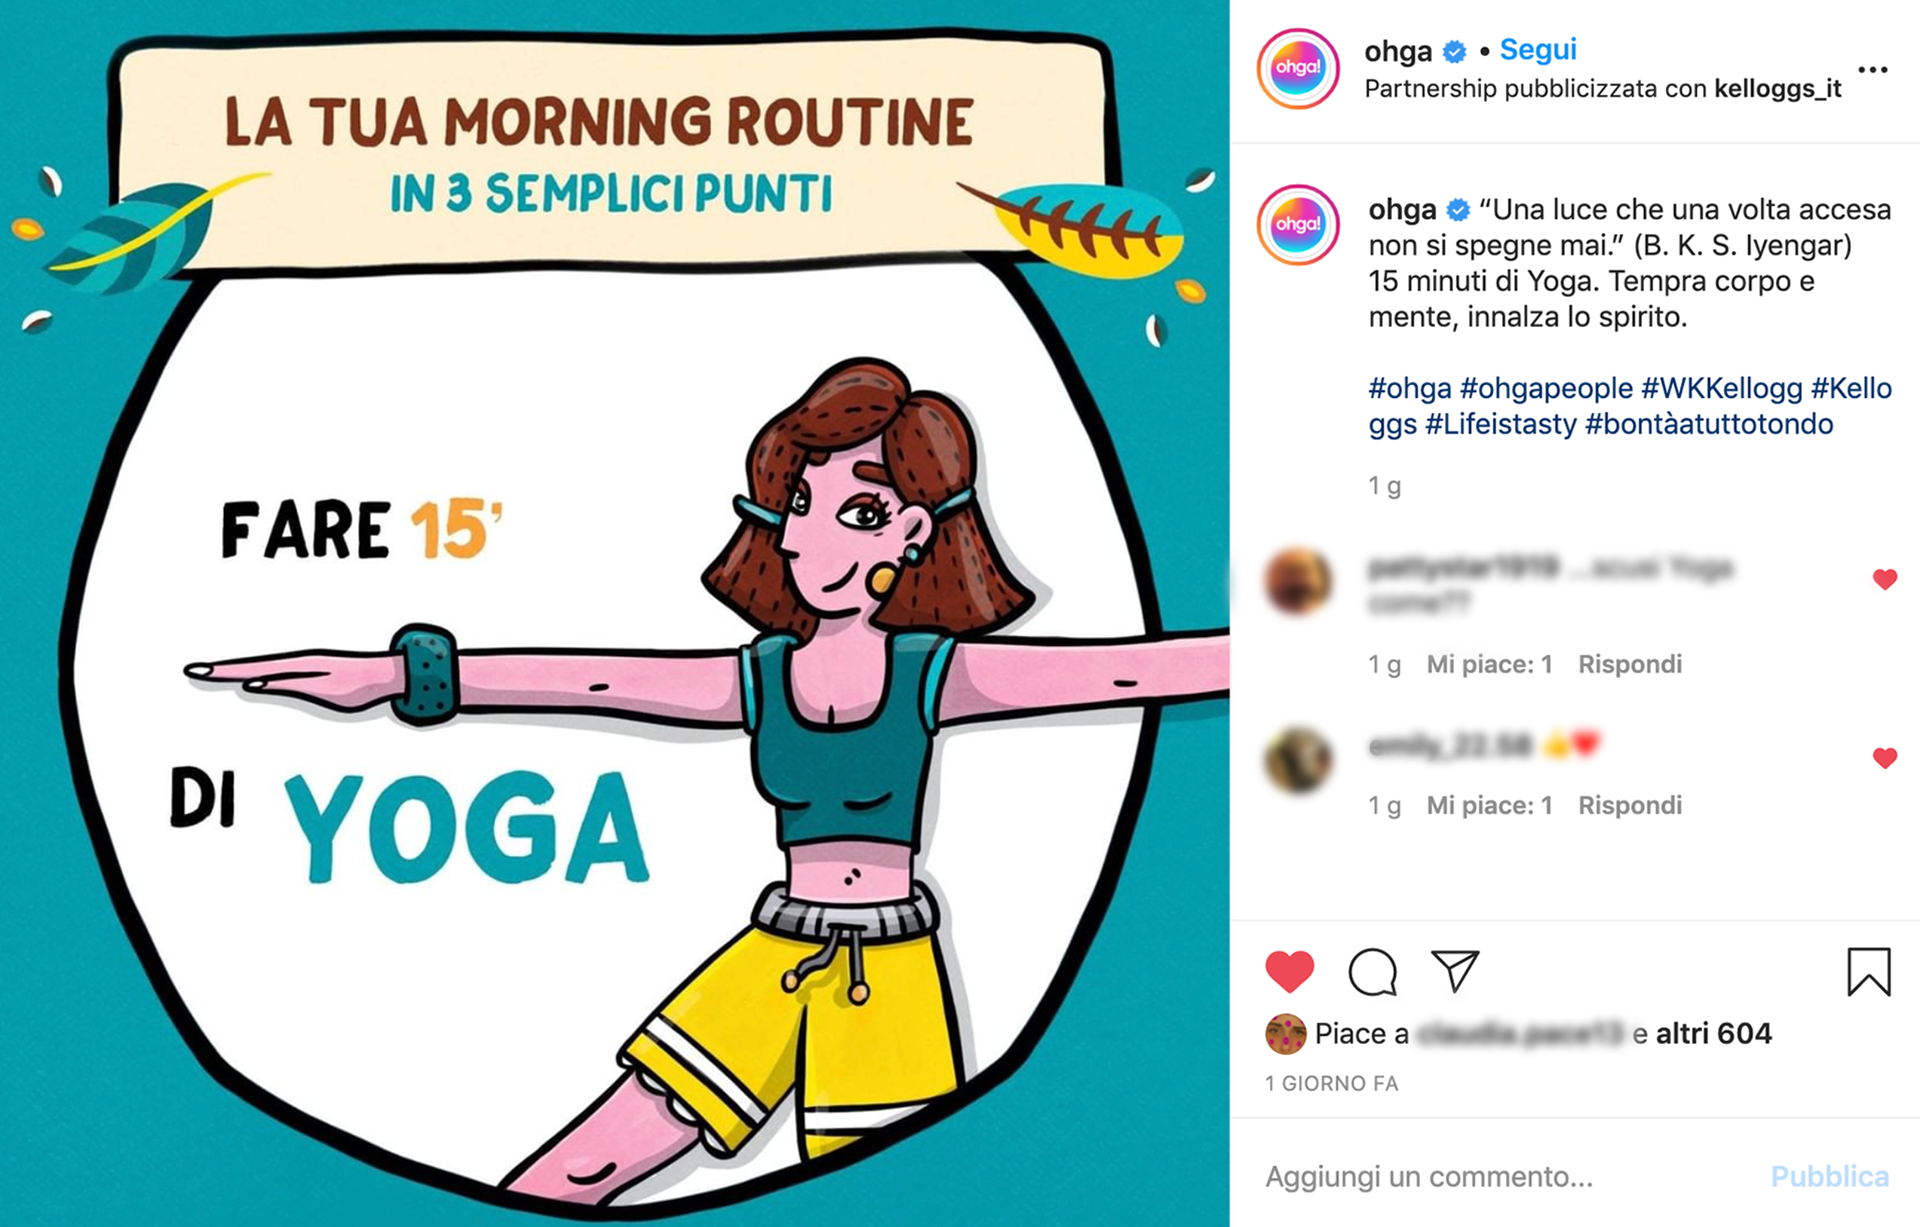This screenshot has height=1227, width=1920.
Task: Save the post with the bookmark icon
Action: coord(1868,971)
